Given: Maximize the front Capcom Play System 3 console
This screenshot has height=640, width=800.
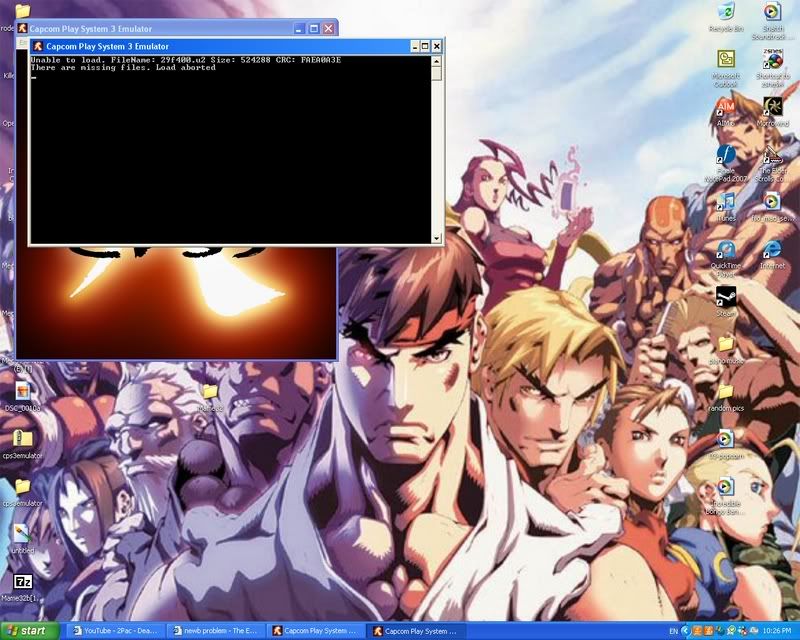Looking at the screenshot, I should [425, 46].
